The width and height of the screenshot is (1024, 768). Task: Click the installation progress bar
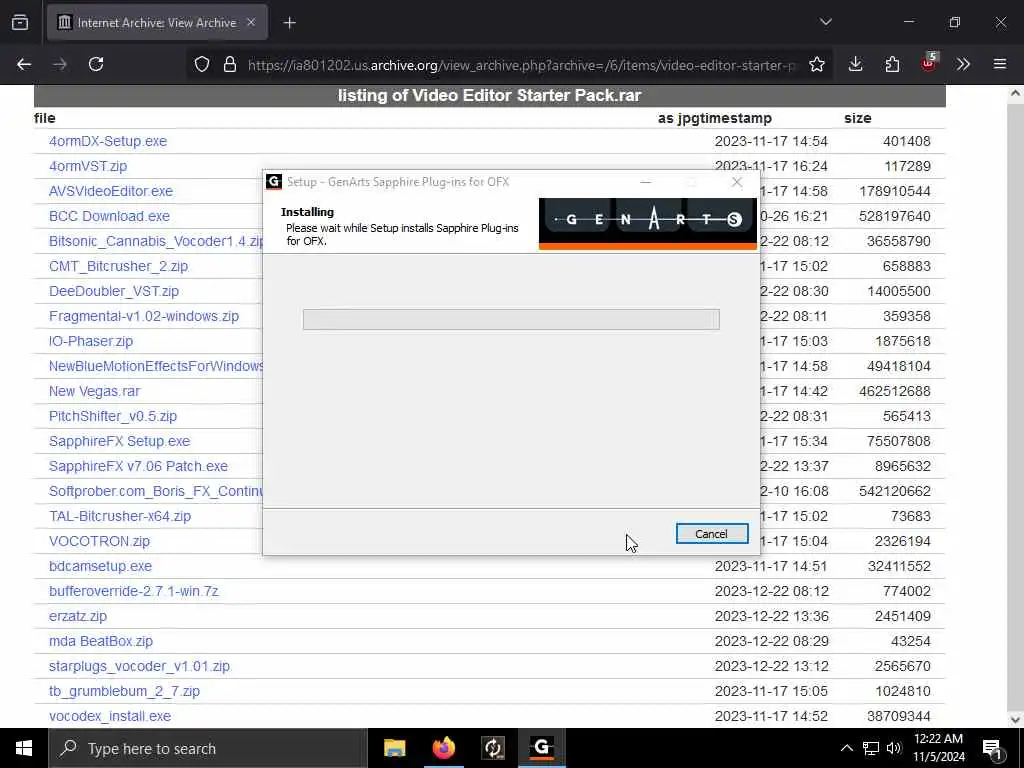tap(511, 319)
